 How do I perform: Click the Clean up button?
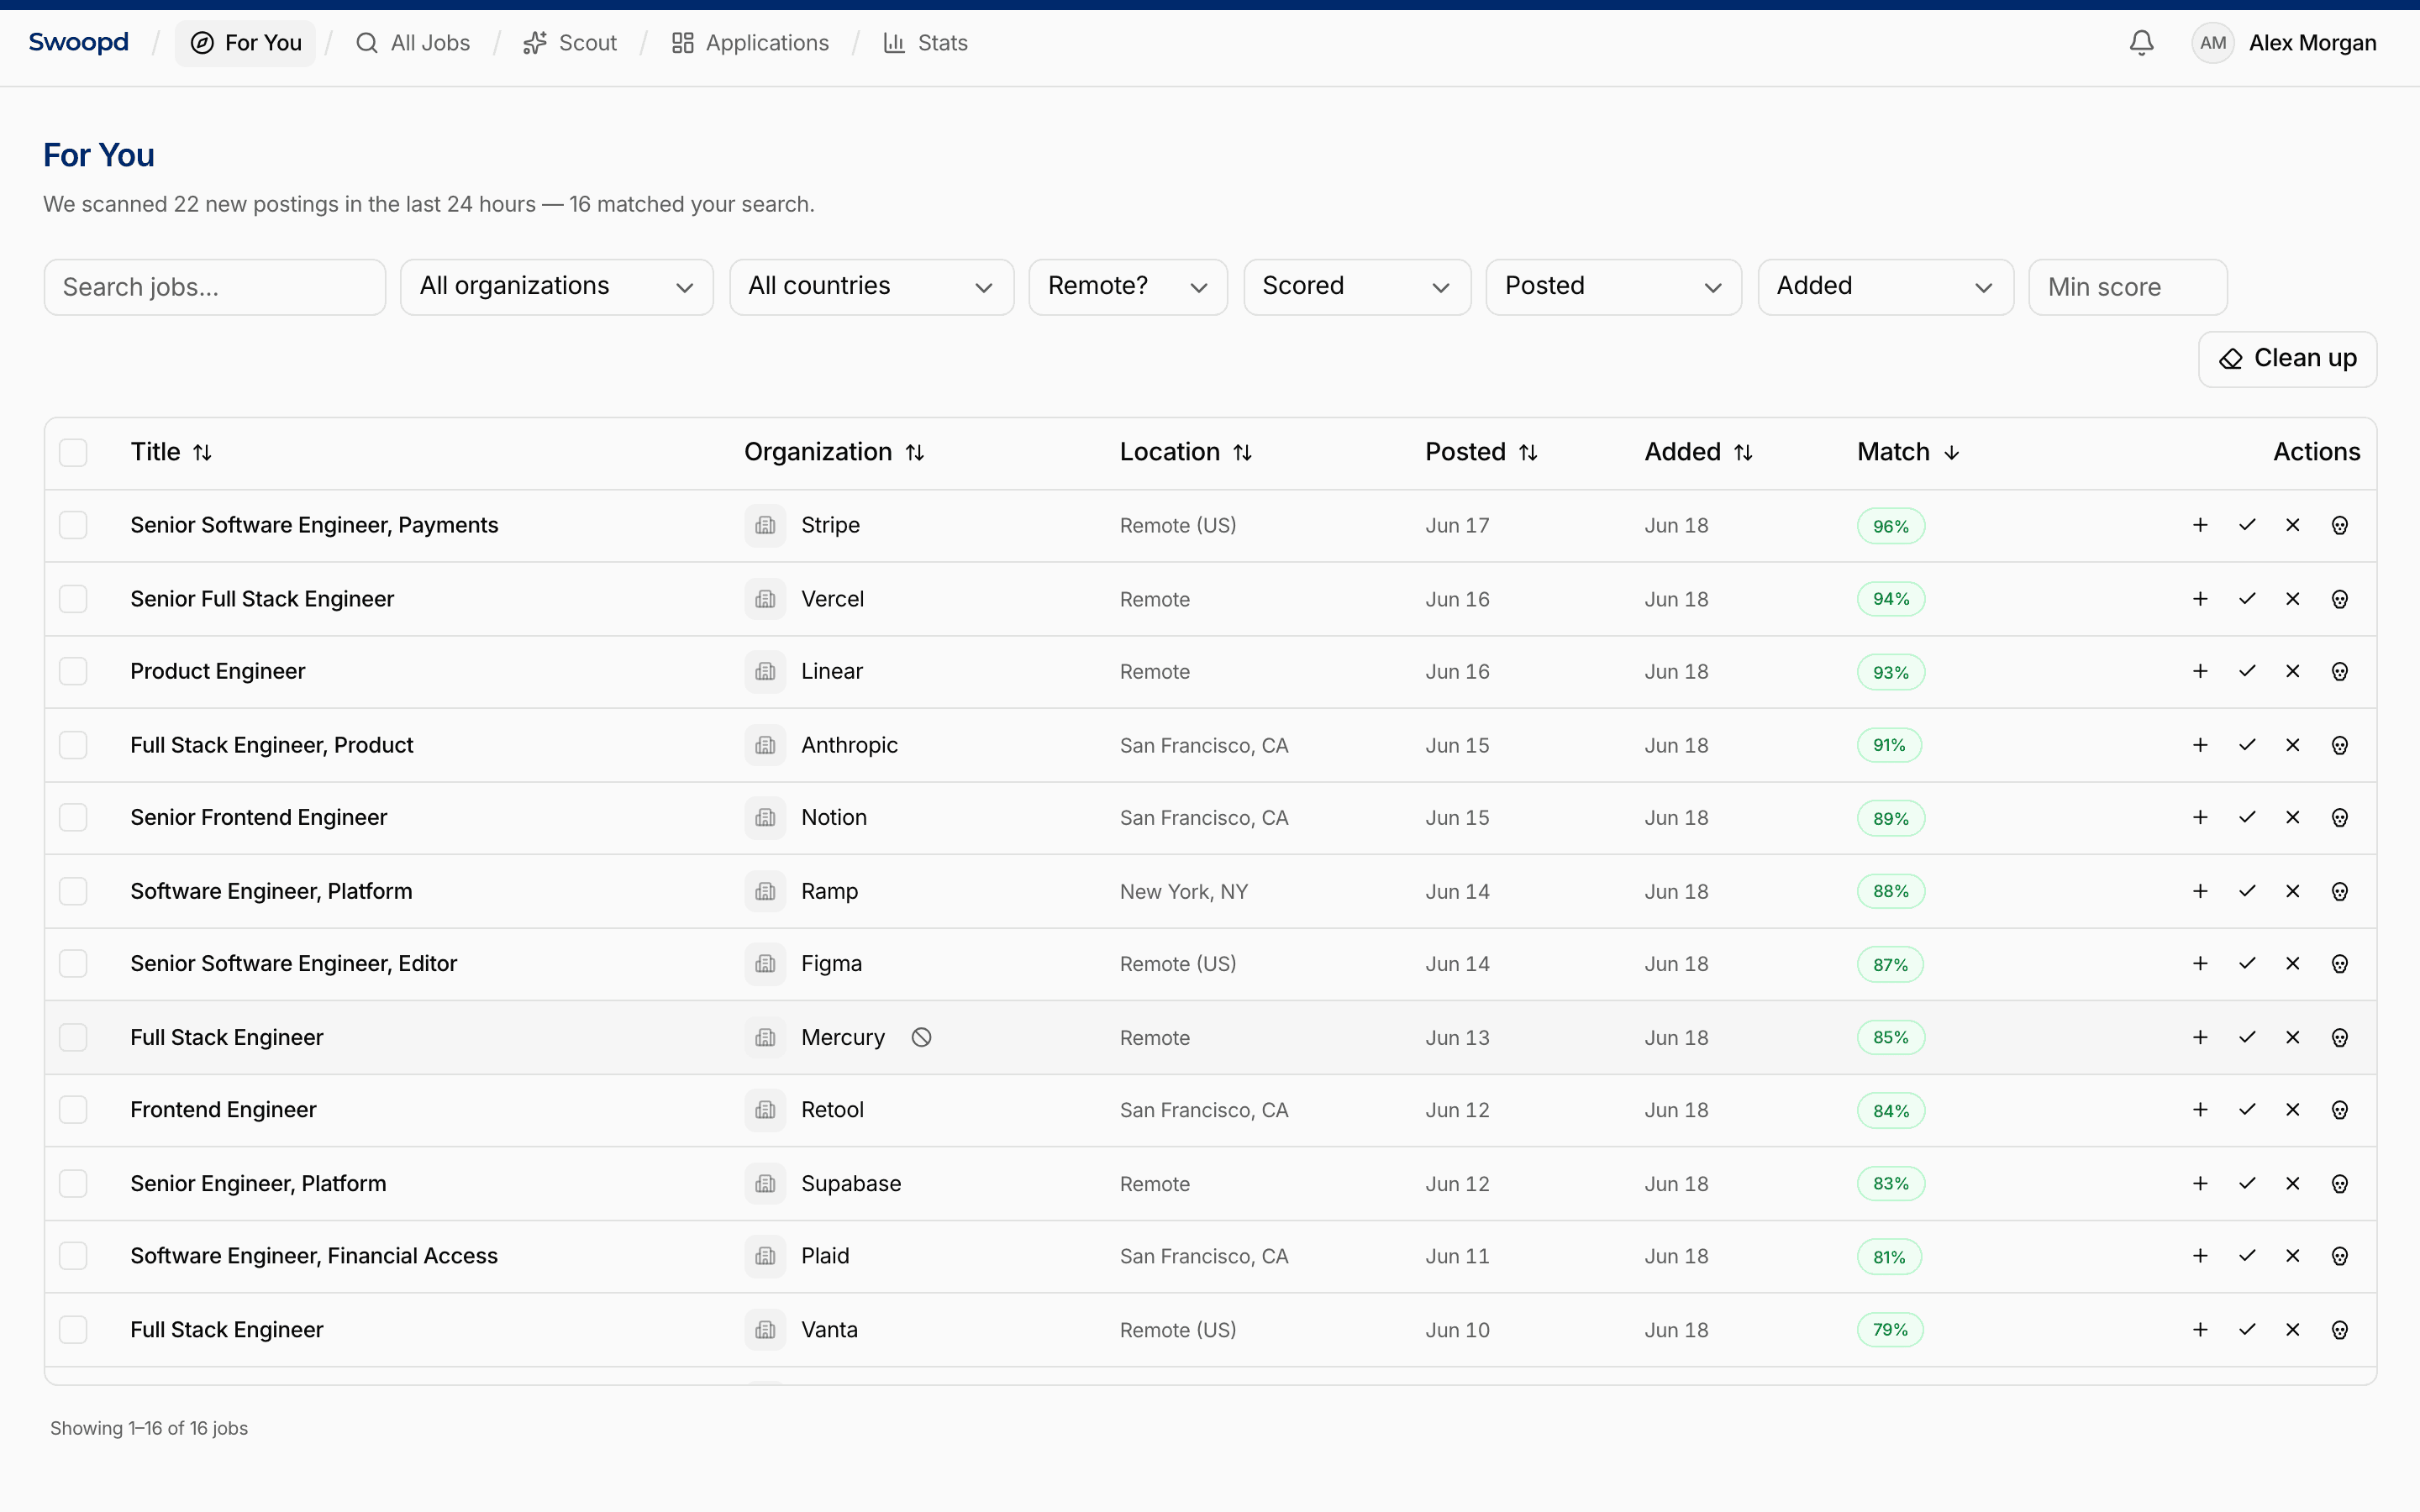(2287, 359)
